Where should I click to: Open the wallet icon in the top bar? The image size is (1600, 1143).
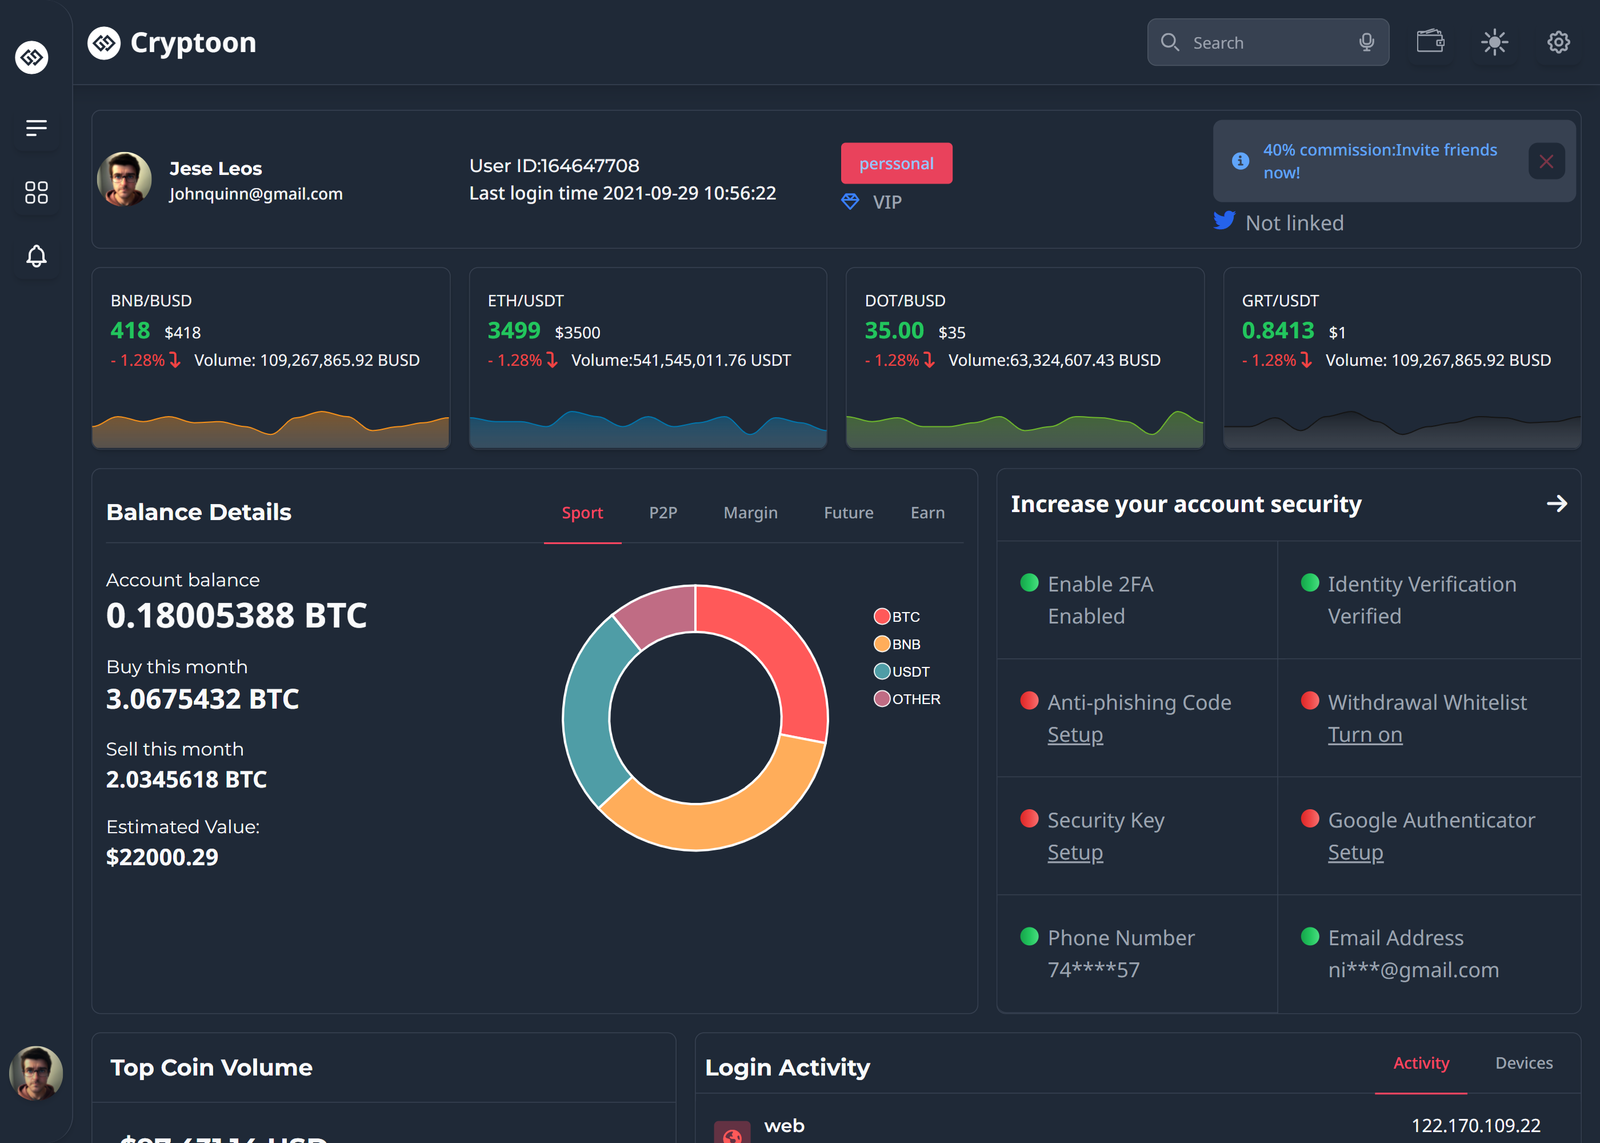pos(1430,42)
